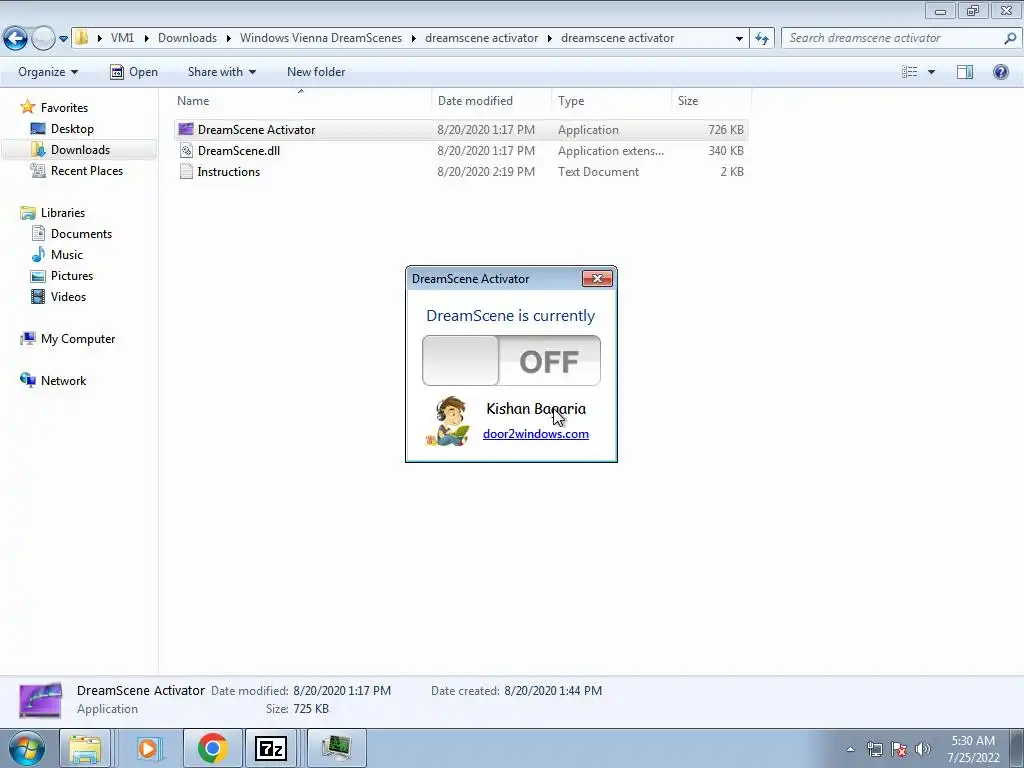Create a New folder

coord(316,72)
